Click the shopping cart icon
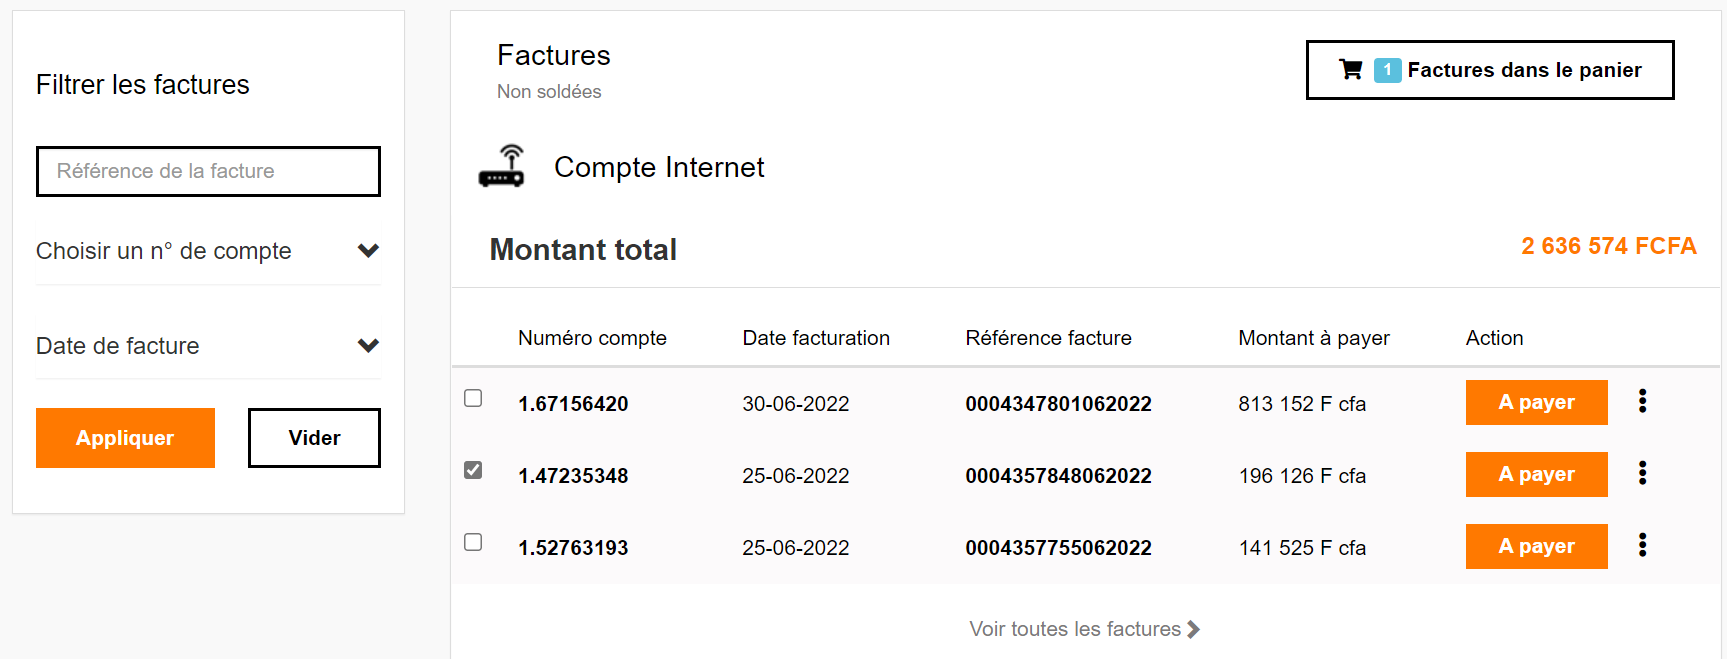 tap(1350, 70)
